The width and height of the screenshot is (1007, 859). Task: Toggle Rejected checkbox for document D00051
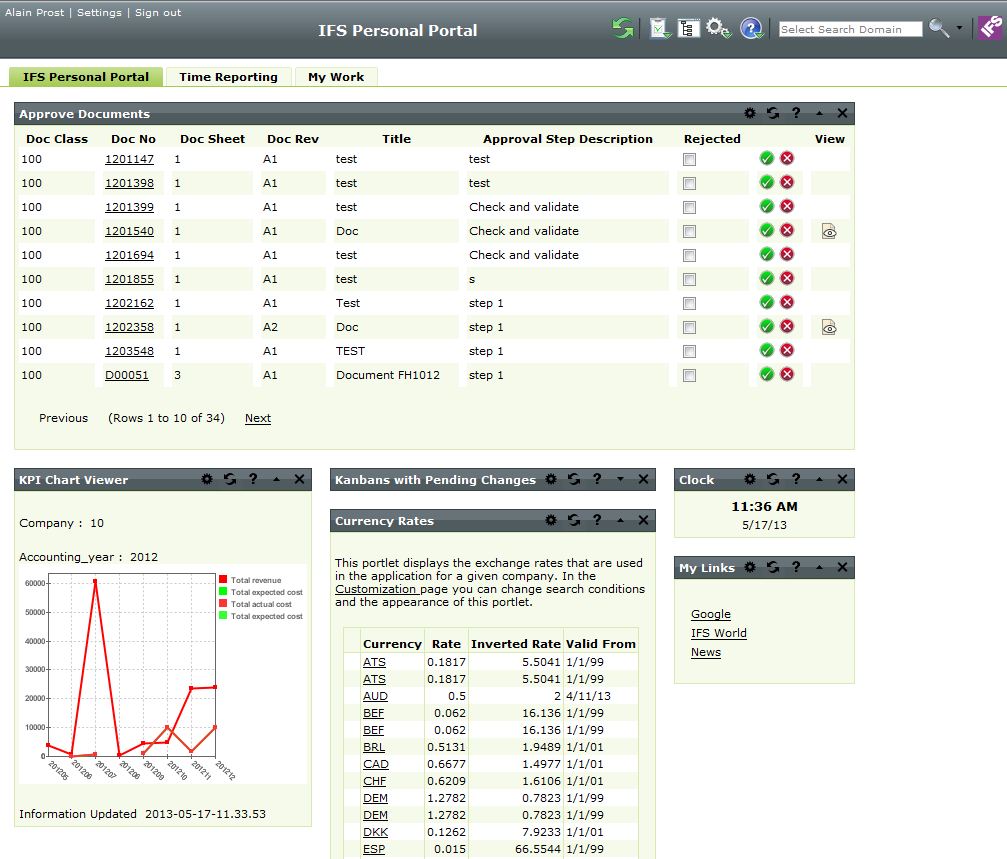coord(689,375)
